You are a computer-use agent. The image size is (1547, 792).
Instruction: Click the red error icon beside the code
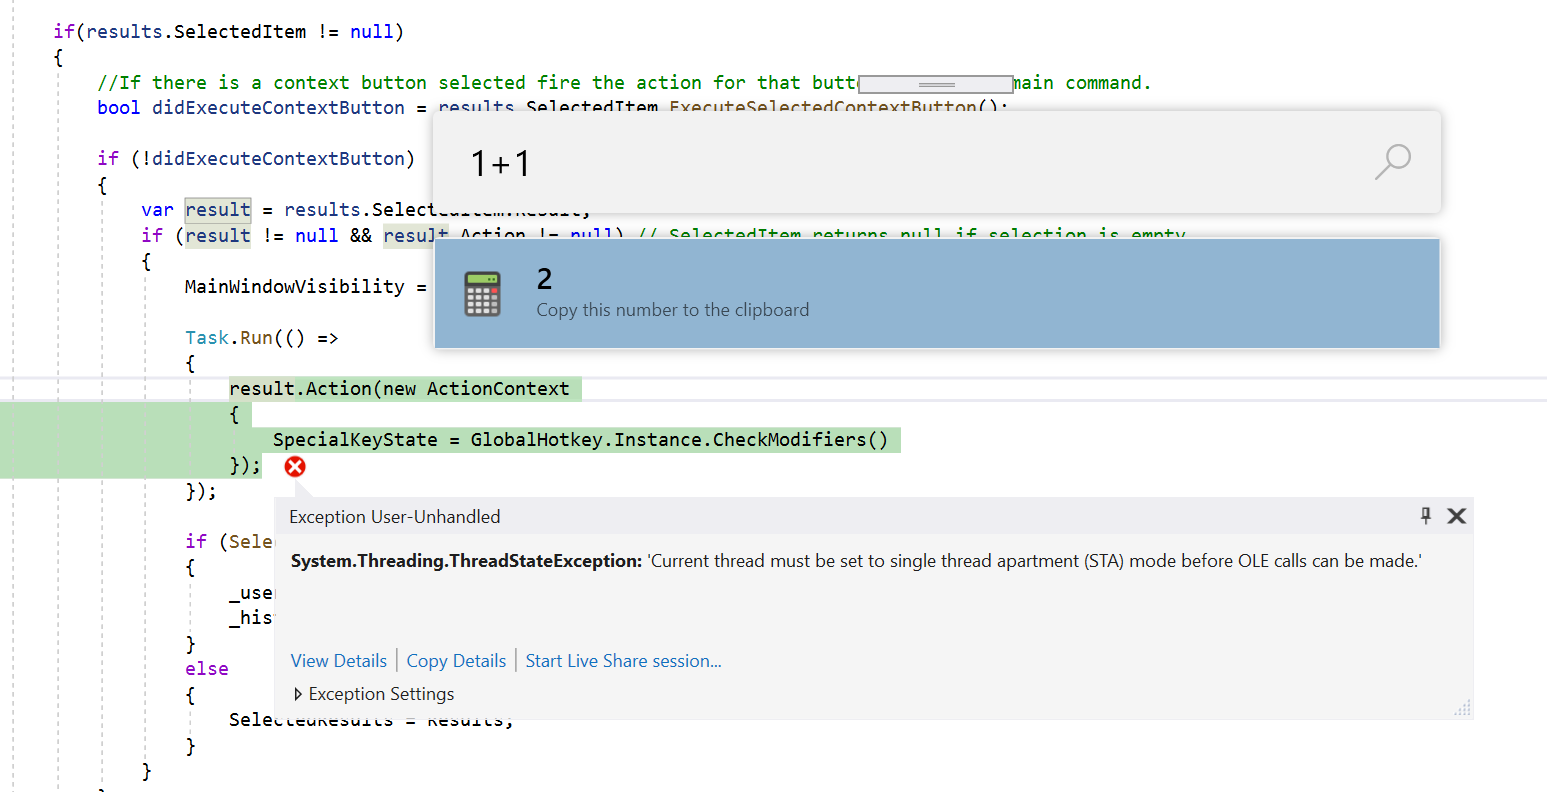[295, 466]
